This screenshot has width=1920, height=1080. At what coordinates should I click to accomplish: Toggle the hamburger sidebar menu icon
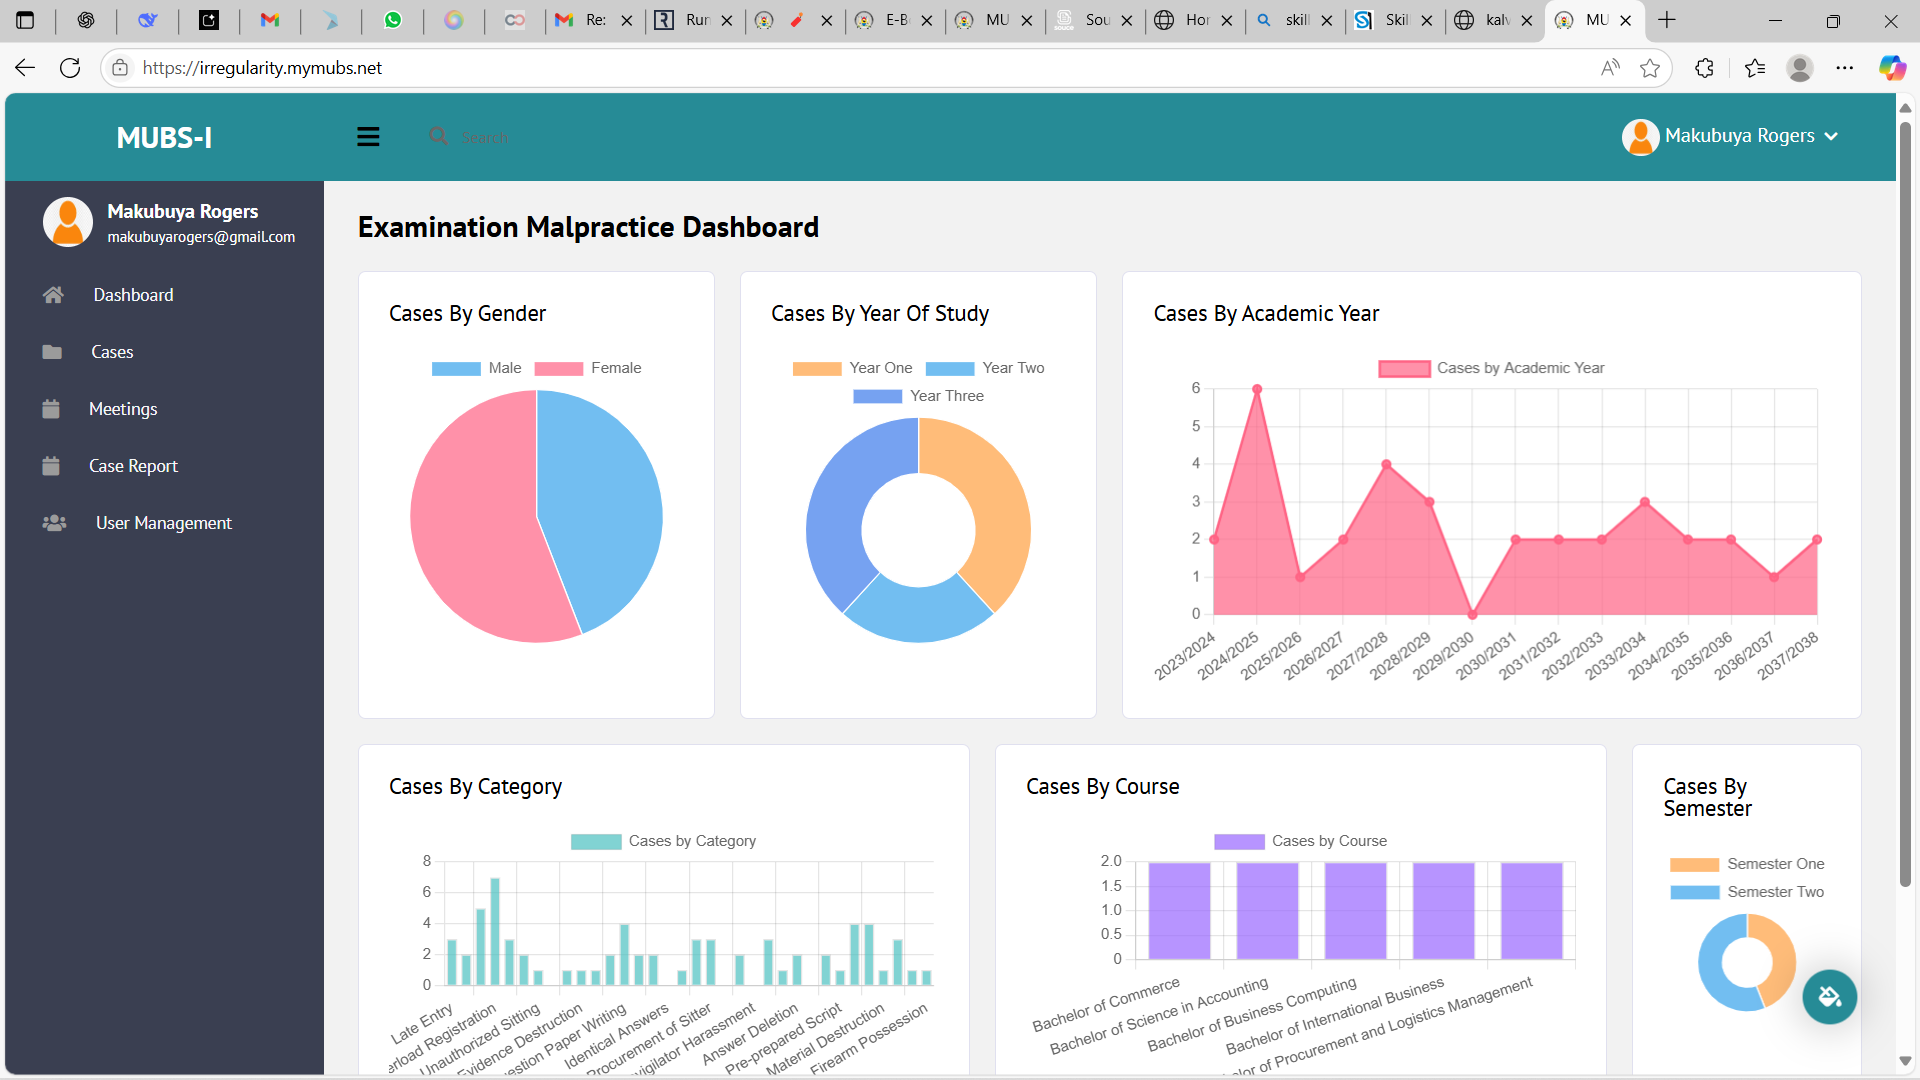pos(368,137)
